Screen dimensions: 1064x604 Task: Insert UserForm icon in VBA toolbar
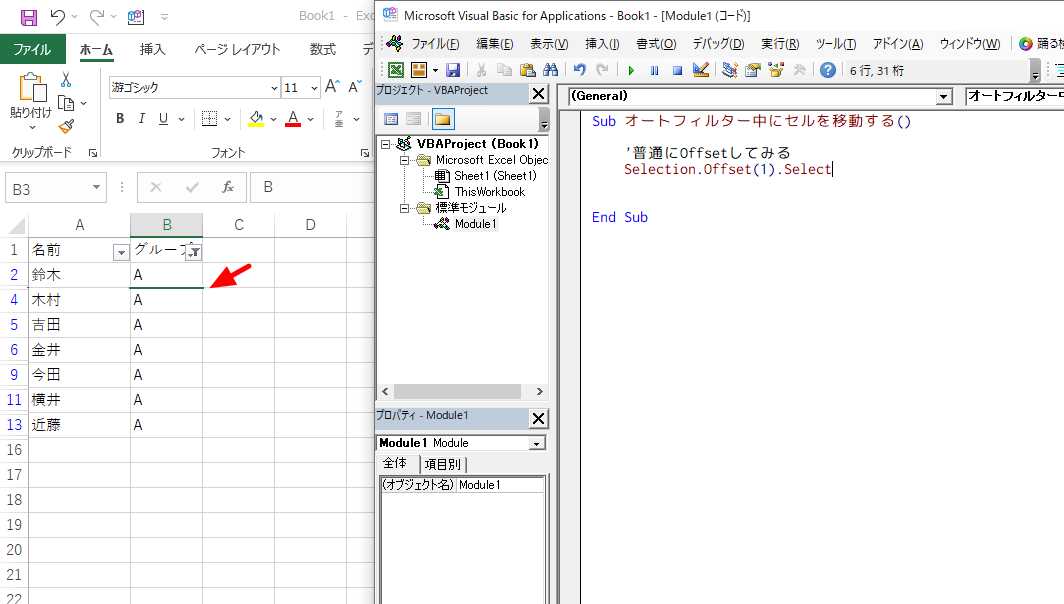419,70
